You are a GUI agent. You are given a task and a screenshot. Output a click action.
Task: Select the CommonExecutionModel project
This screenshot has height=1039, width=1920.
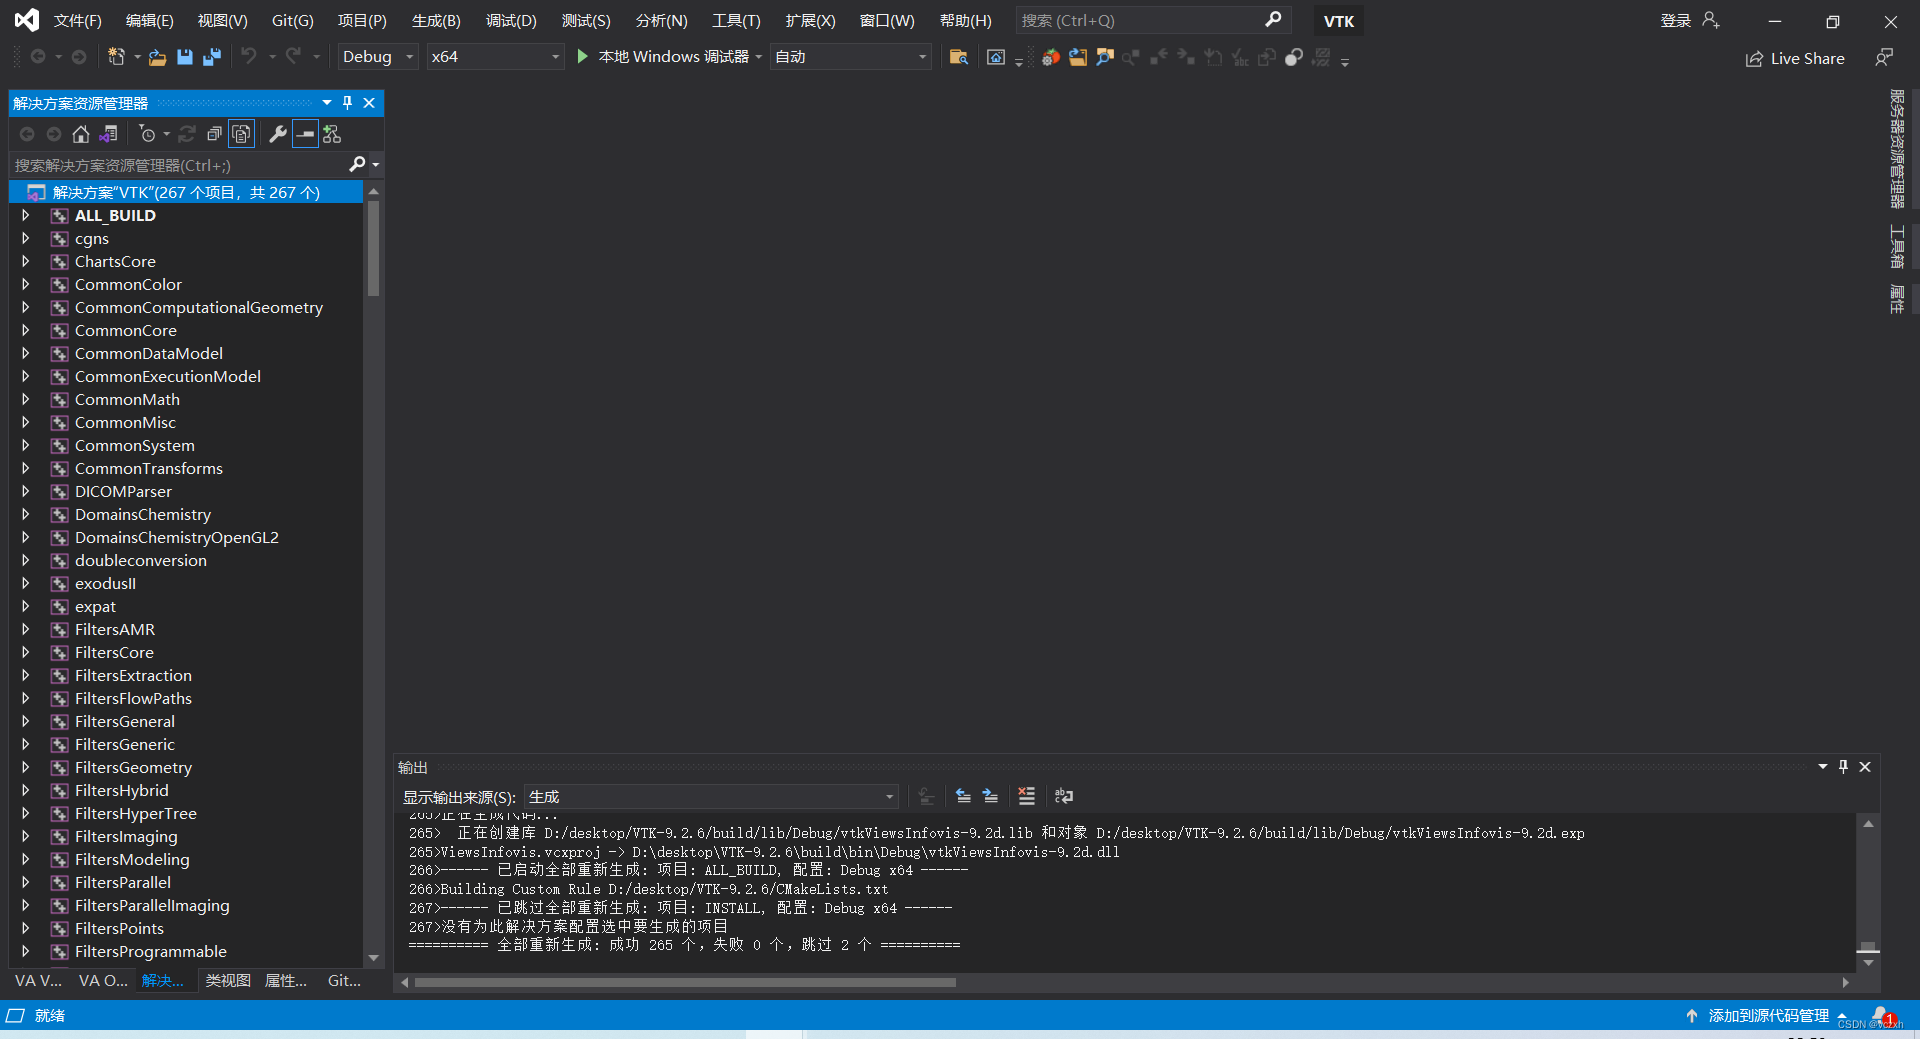click(167, 376)
